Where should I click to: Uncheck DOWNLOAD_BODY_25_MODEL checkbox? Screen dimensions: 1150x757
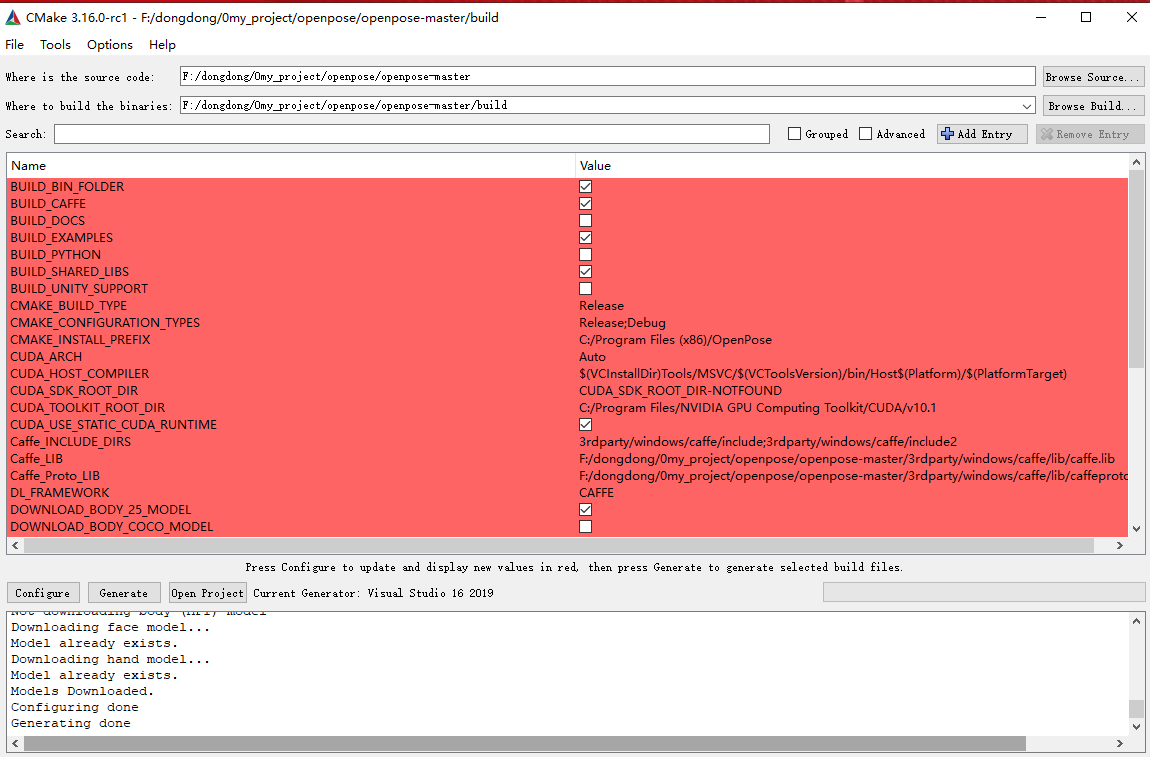585,510
